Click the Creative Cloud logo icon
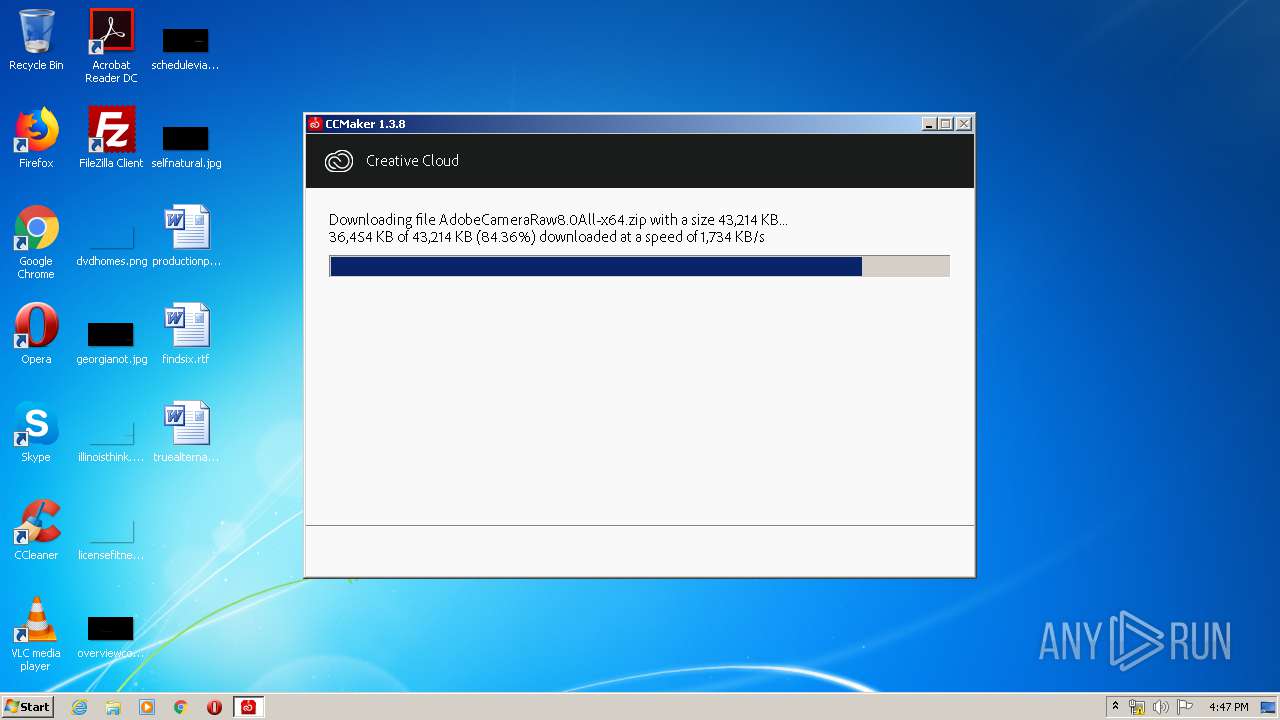This screenshot has height=720, width=1280. click(339, 161)
